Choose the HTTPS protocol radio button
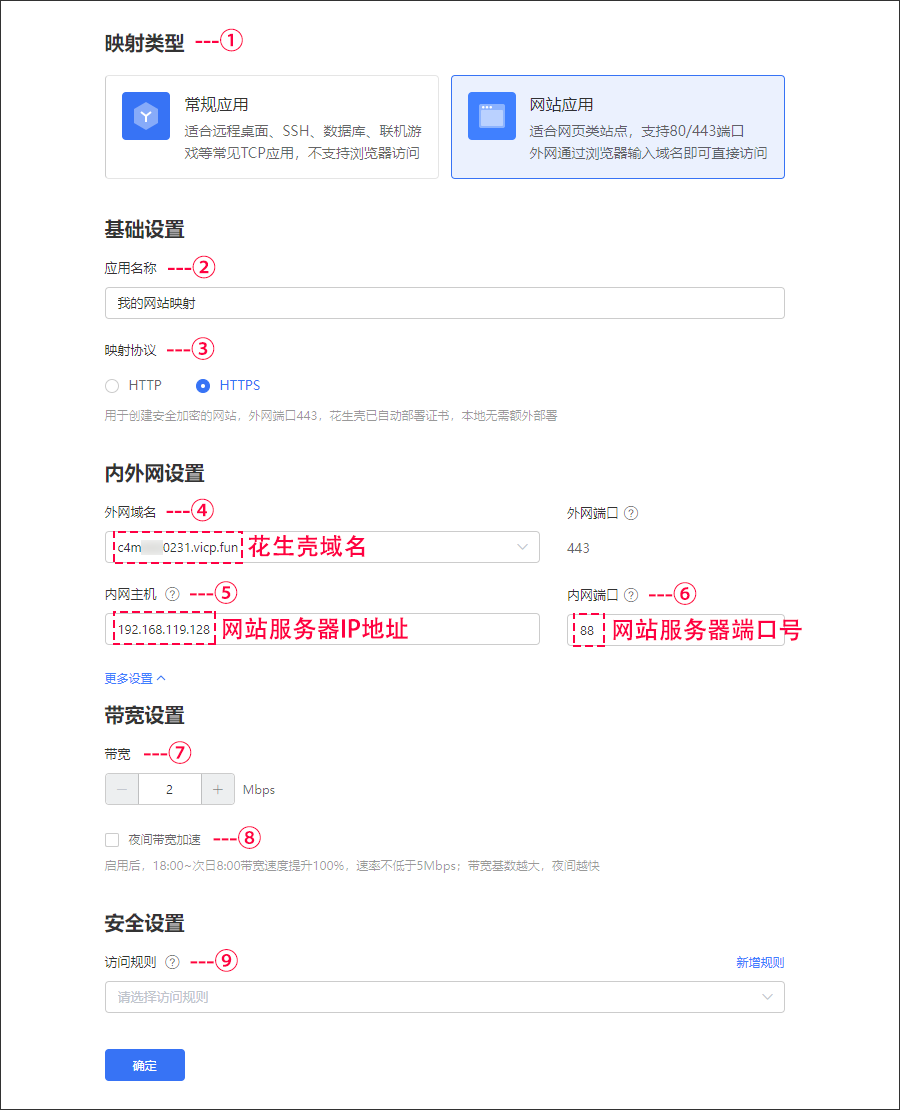The width and height of the screenshot is (900, 1110). pos(203,386)
